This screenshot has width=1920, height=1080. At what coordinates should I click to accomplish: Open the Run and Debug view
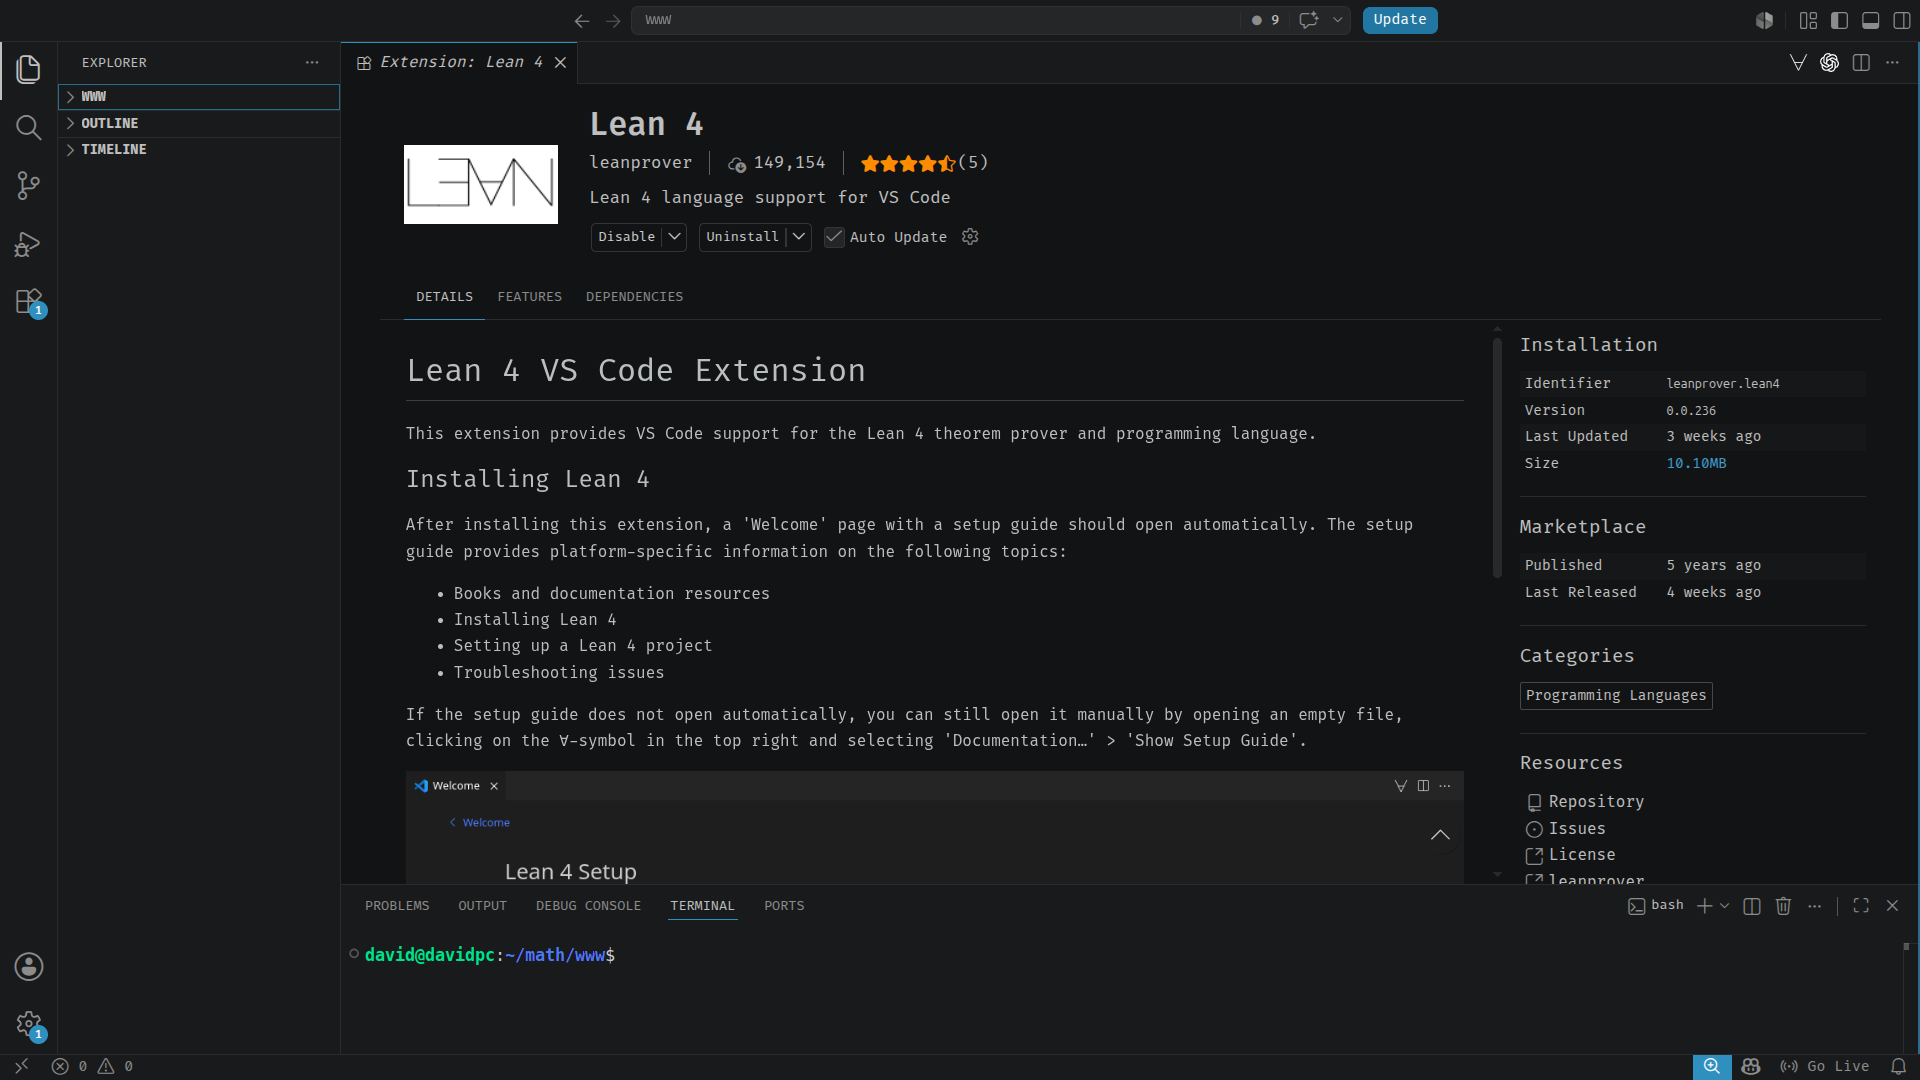click(28, 244)
